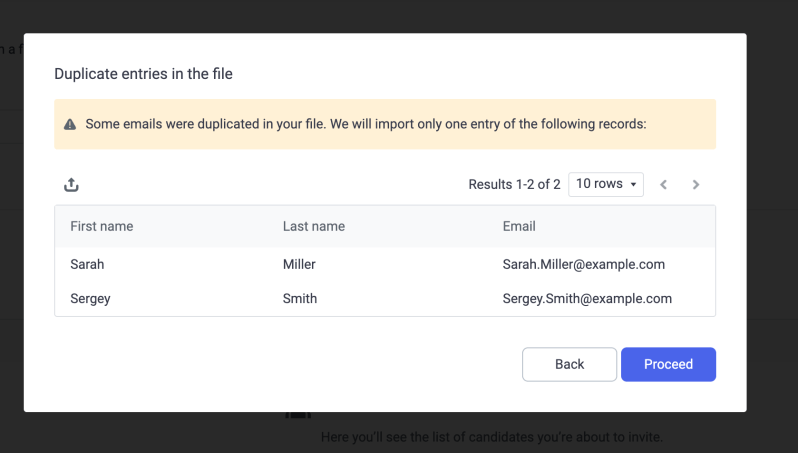The image size is (798, 453).
Task: Select the first name cell "Sergey"
Action: click(91, 298)
